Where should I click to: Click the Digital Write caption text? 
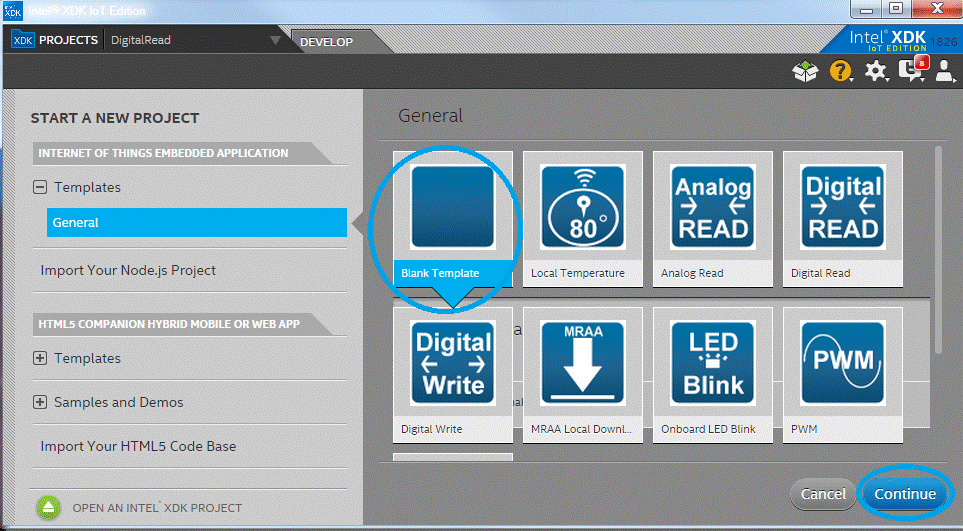point(432,429)
